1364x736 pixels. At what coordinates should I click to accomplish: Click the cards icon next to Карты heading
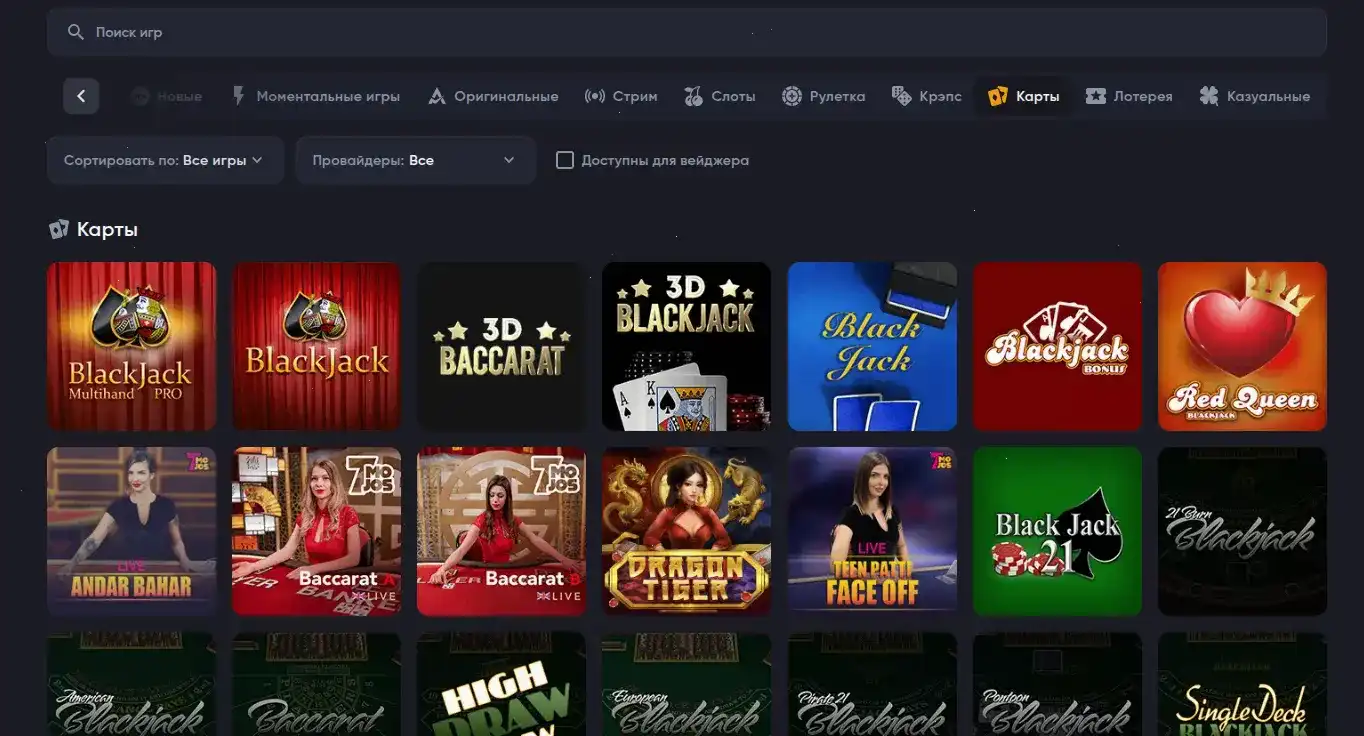click(58, 228)
